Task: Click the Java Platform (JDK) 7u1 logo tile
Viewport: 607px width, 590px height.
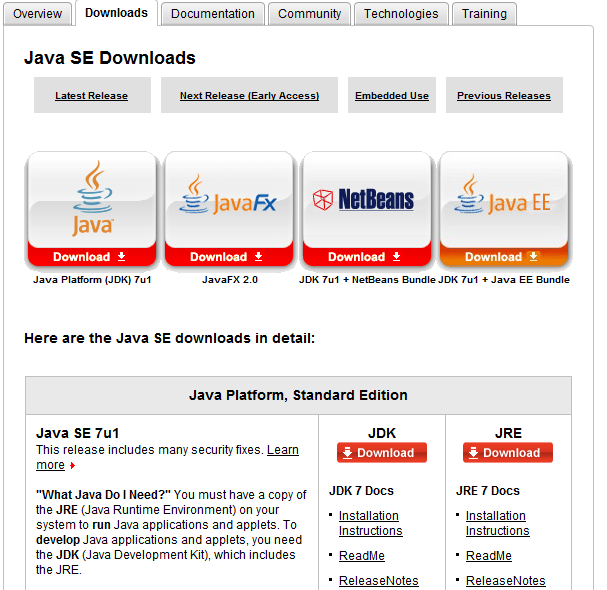Action: pyautogui.click(x=92, y=200)
